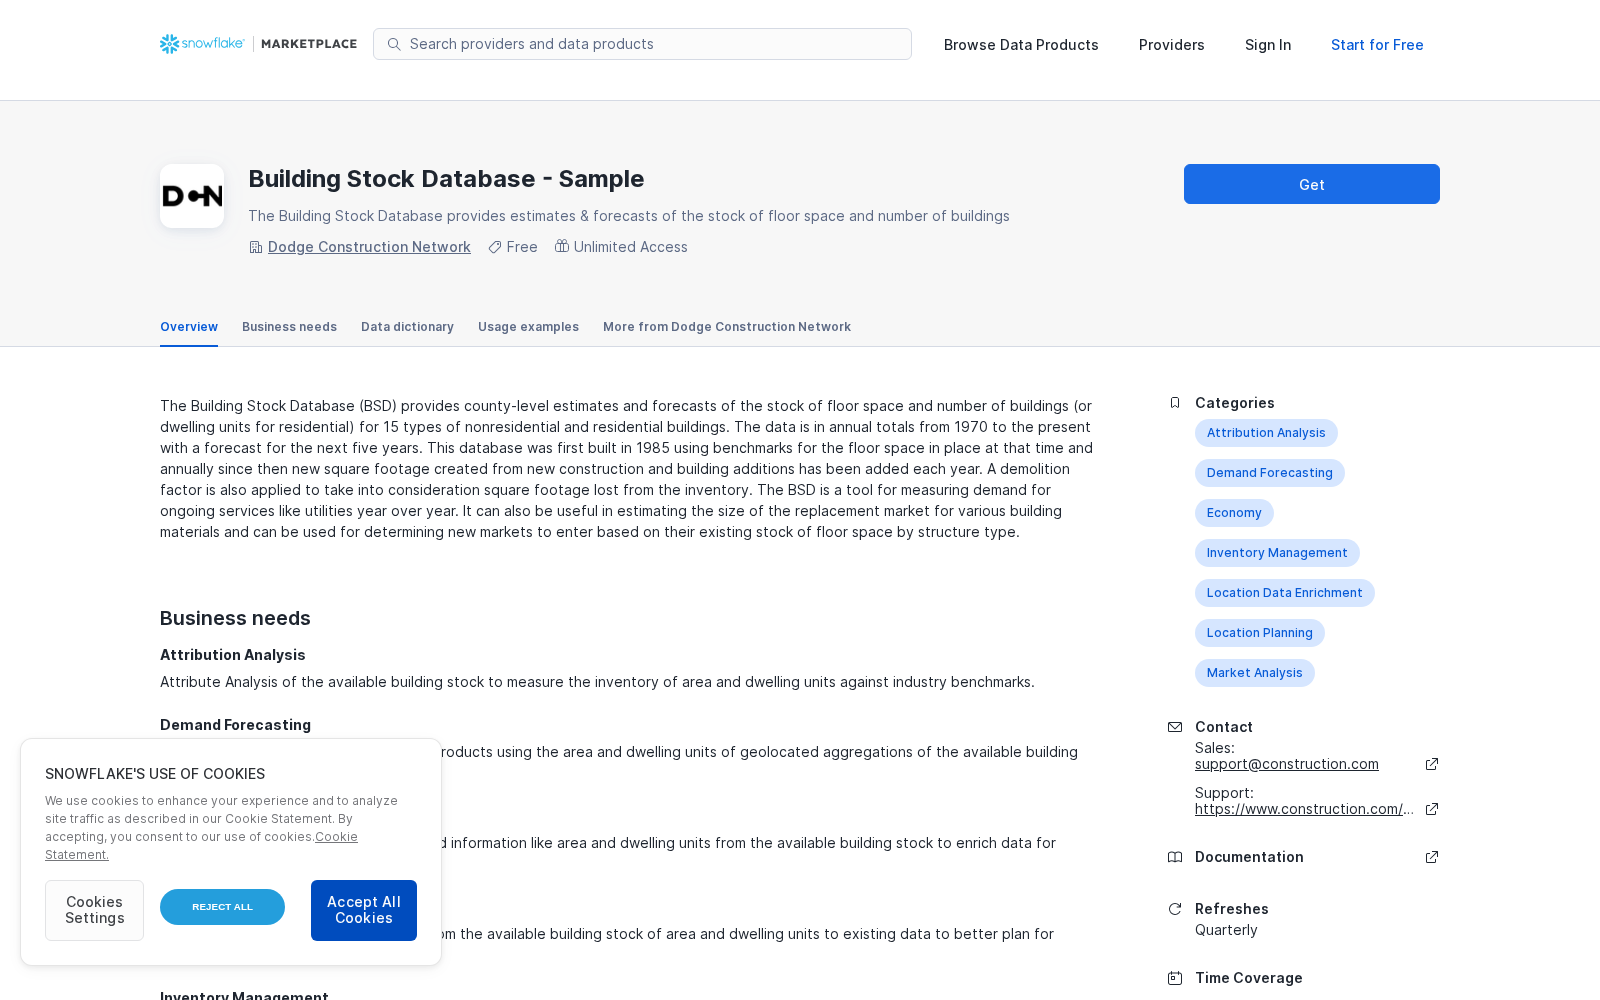Click the Dodge Construction Network DCN logo

pyautogui.click(x=192, y=196)
